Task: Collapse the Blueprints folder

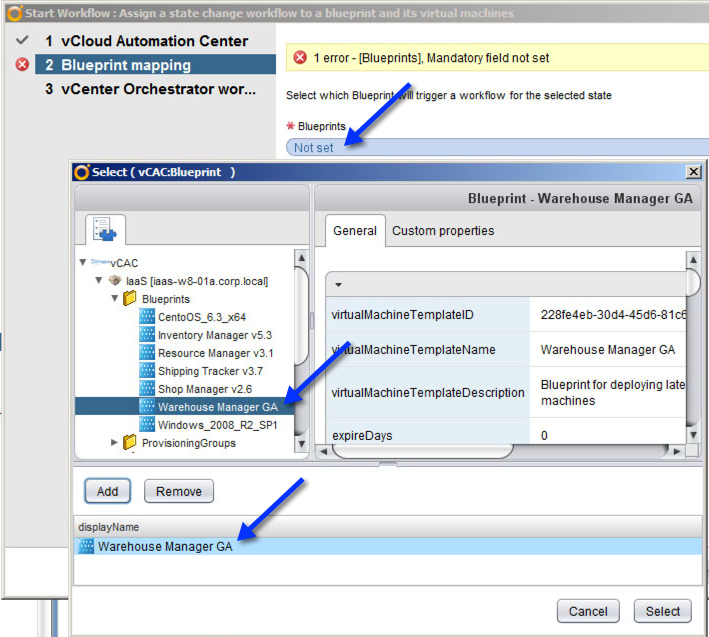Action: pyautogui.click(x=114, y=298)
